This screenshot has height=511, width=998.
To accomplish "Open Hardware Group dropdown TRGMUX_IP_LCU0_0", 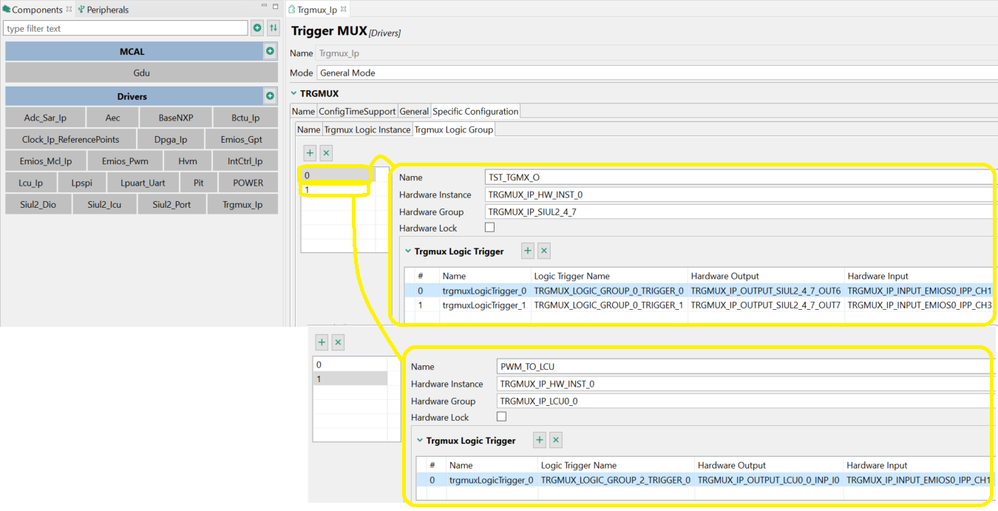I will click(x=747, y=401).
